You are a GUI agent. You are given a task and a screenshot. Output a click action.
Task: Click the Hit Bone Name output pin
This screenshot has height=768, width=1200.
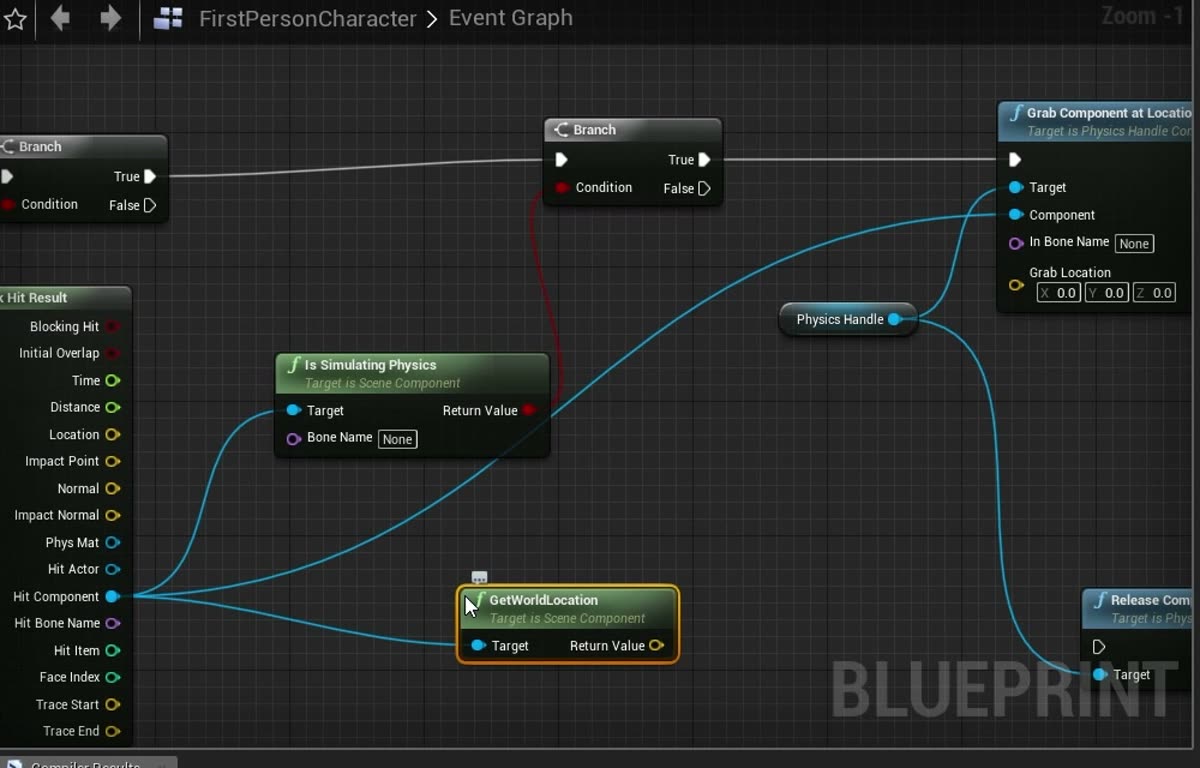pyautogui.click(x=112, y=623)
